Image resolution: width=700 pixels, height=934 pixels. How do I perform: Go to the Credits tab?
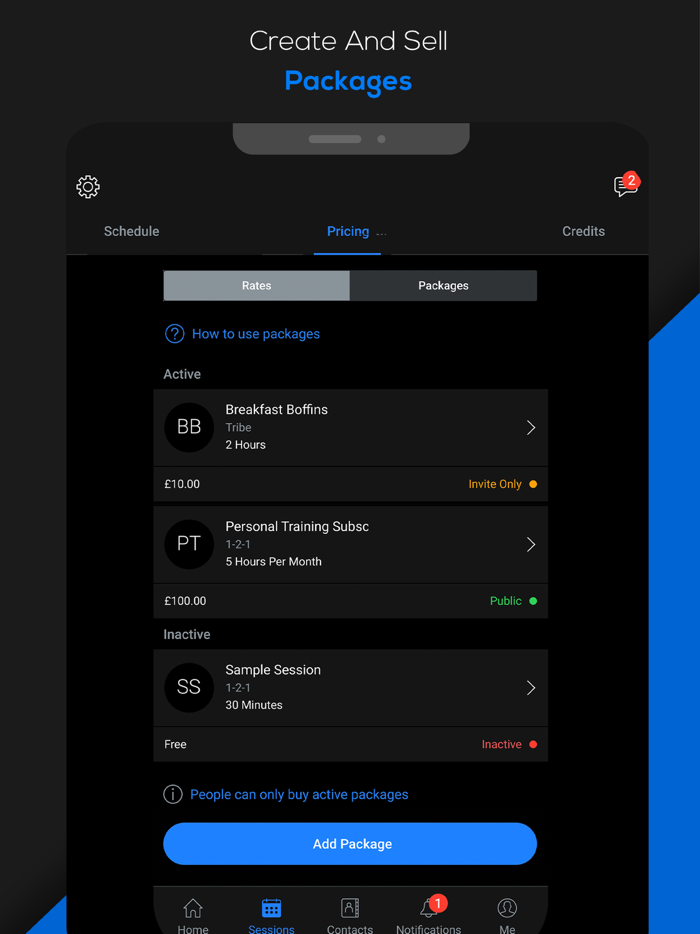pyautogui.click(x=583, y=231)
